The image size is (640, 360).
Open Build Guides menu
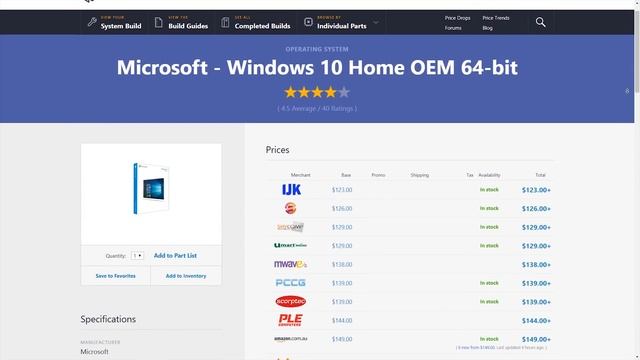(188, 26)
